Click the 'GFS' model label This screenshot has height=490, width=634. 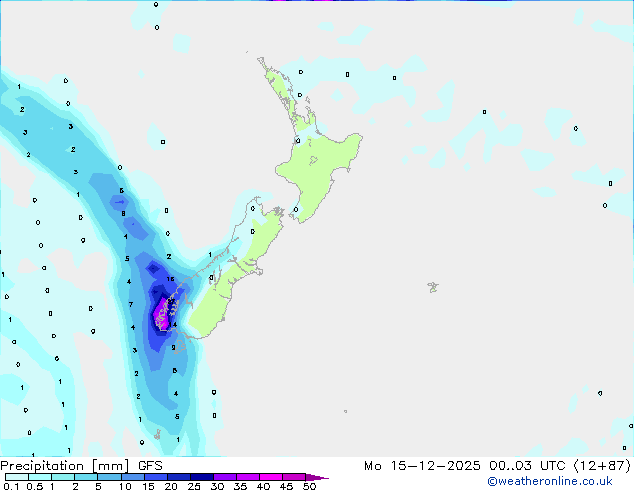[x=150, y=466]
